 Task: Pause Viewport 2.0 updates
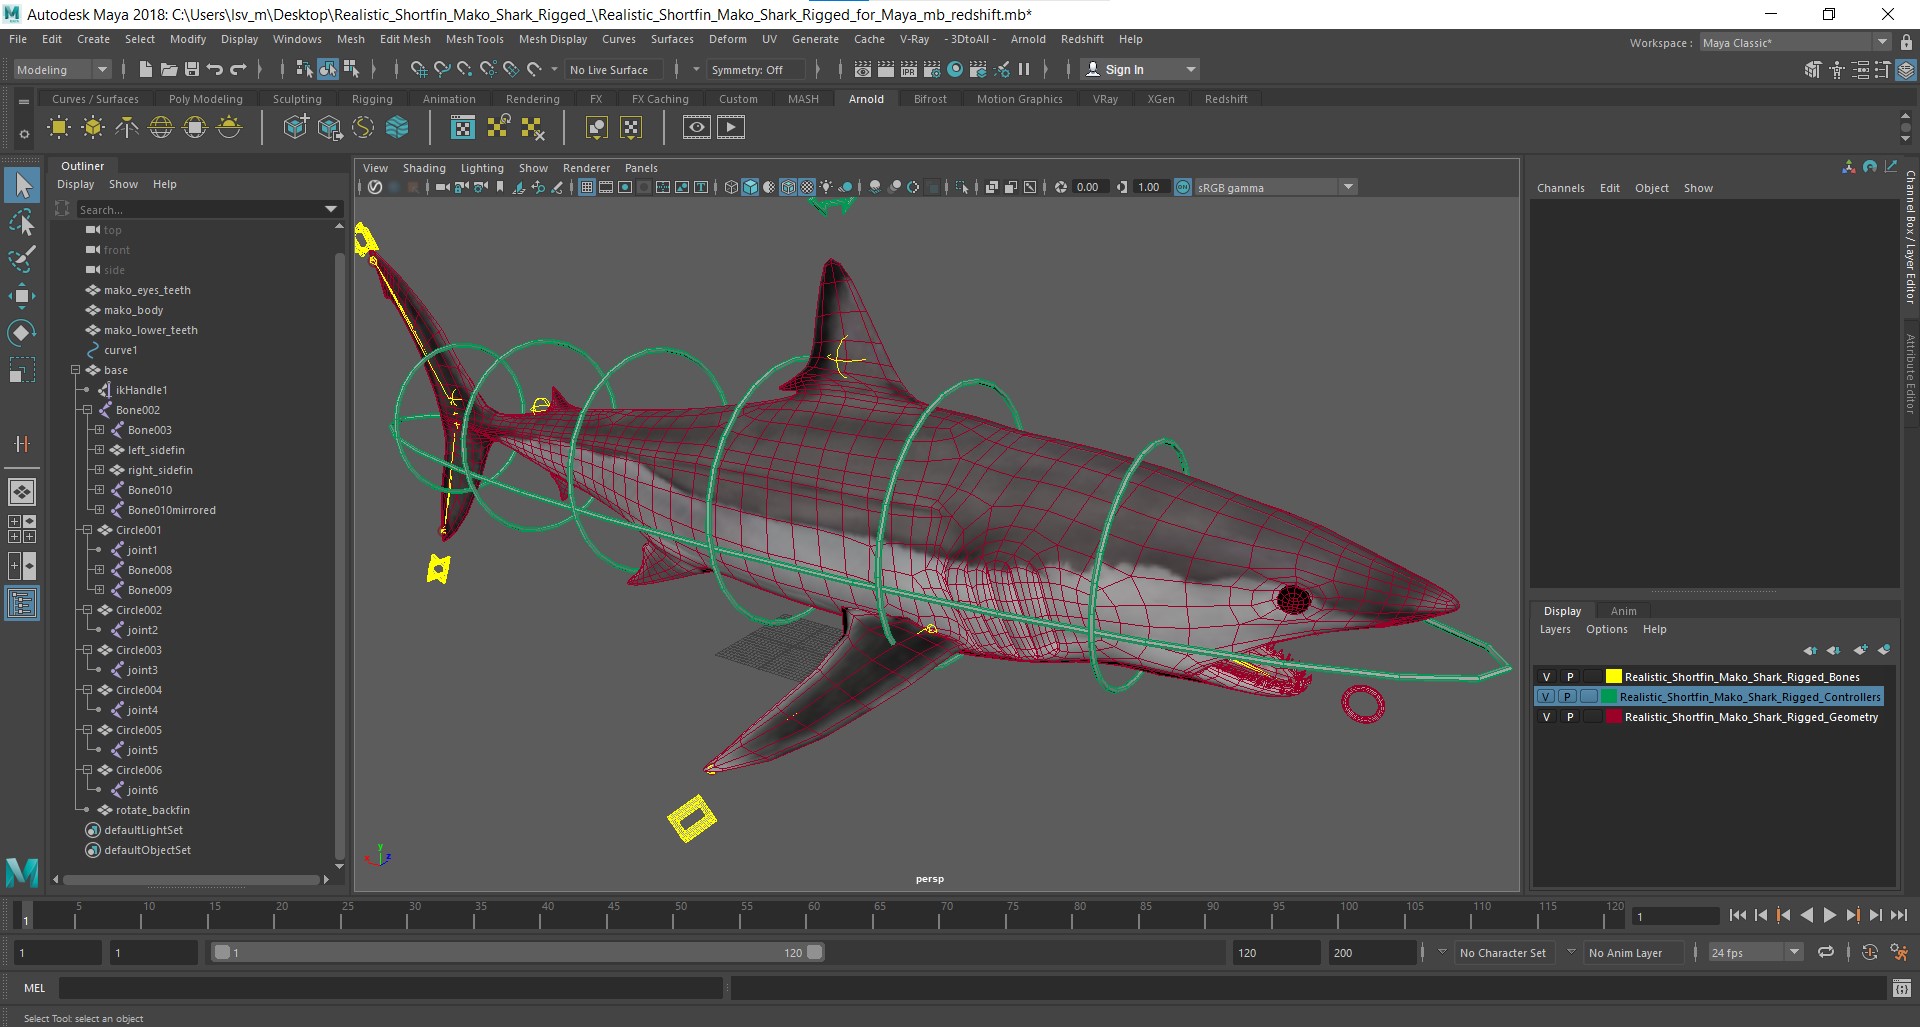pyautogui.click(x=1024, y=69)
